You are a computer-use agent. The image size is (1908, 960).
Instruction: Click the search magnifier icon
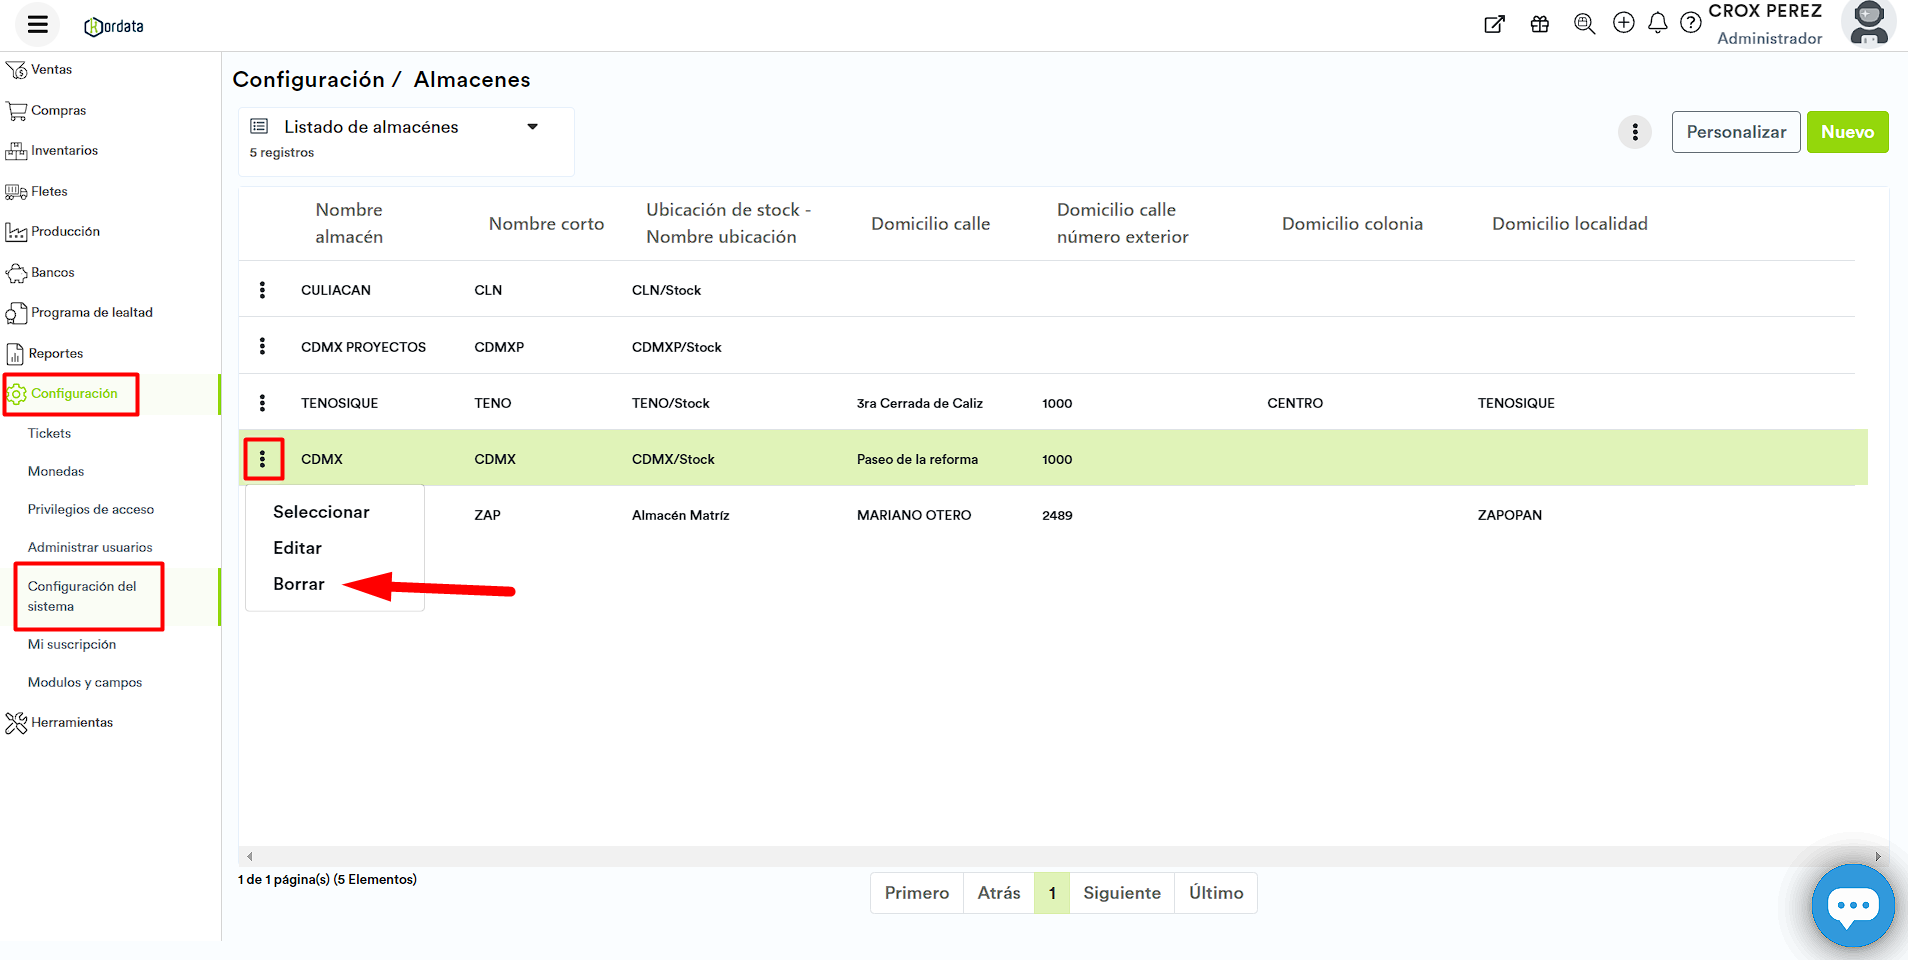click(x=1584, y=24)
